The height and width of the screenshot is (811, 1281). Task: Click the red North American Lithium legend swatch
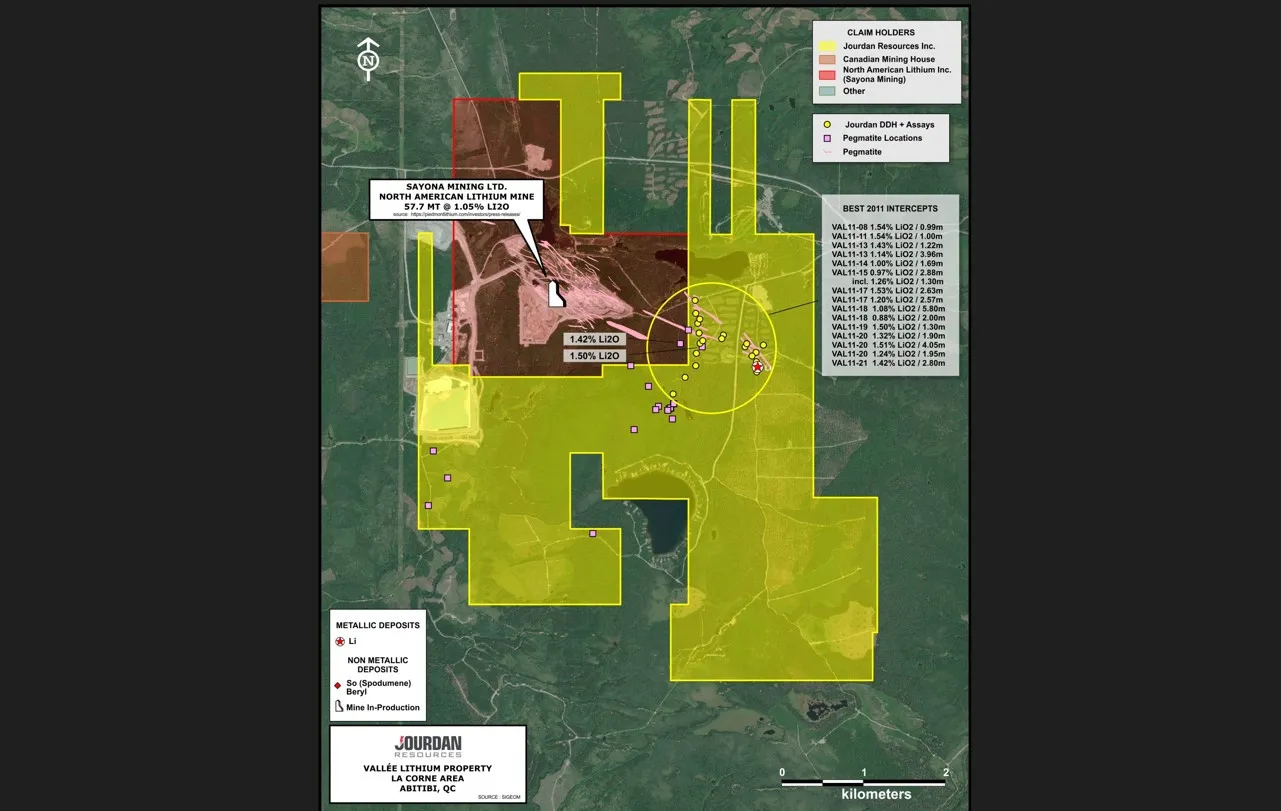pyautogui.click(x=827, y=75)
